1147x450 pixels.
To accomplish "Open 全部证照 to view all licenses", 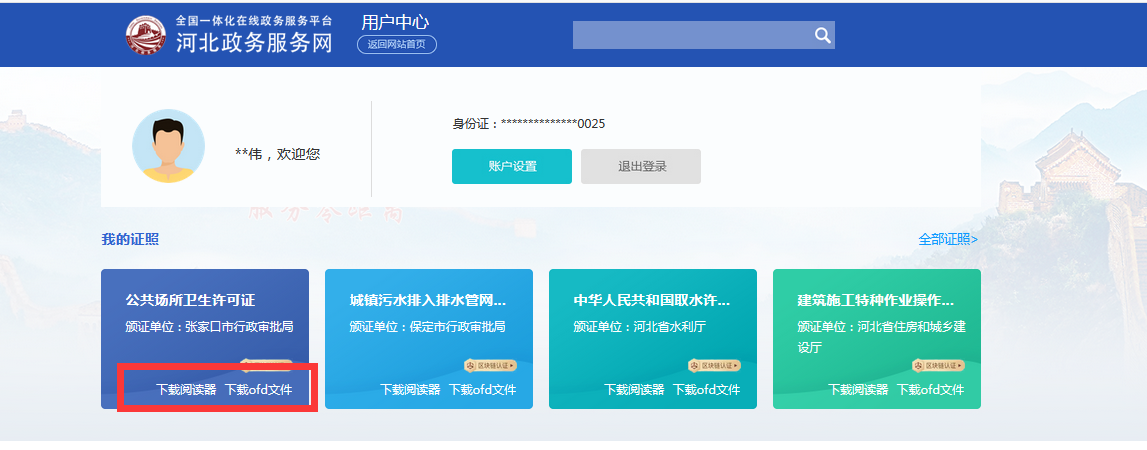I will tap(948, 239).
